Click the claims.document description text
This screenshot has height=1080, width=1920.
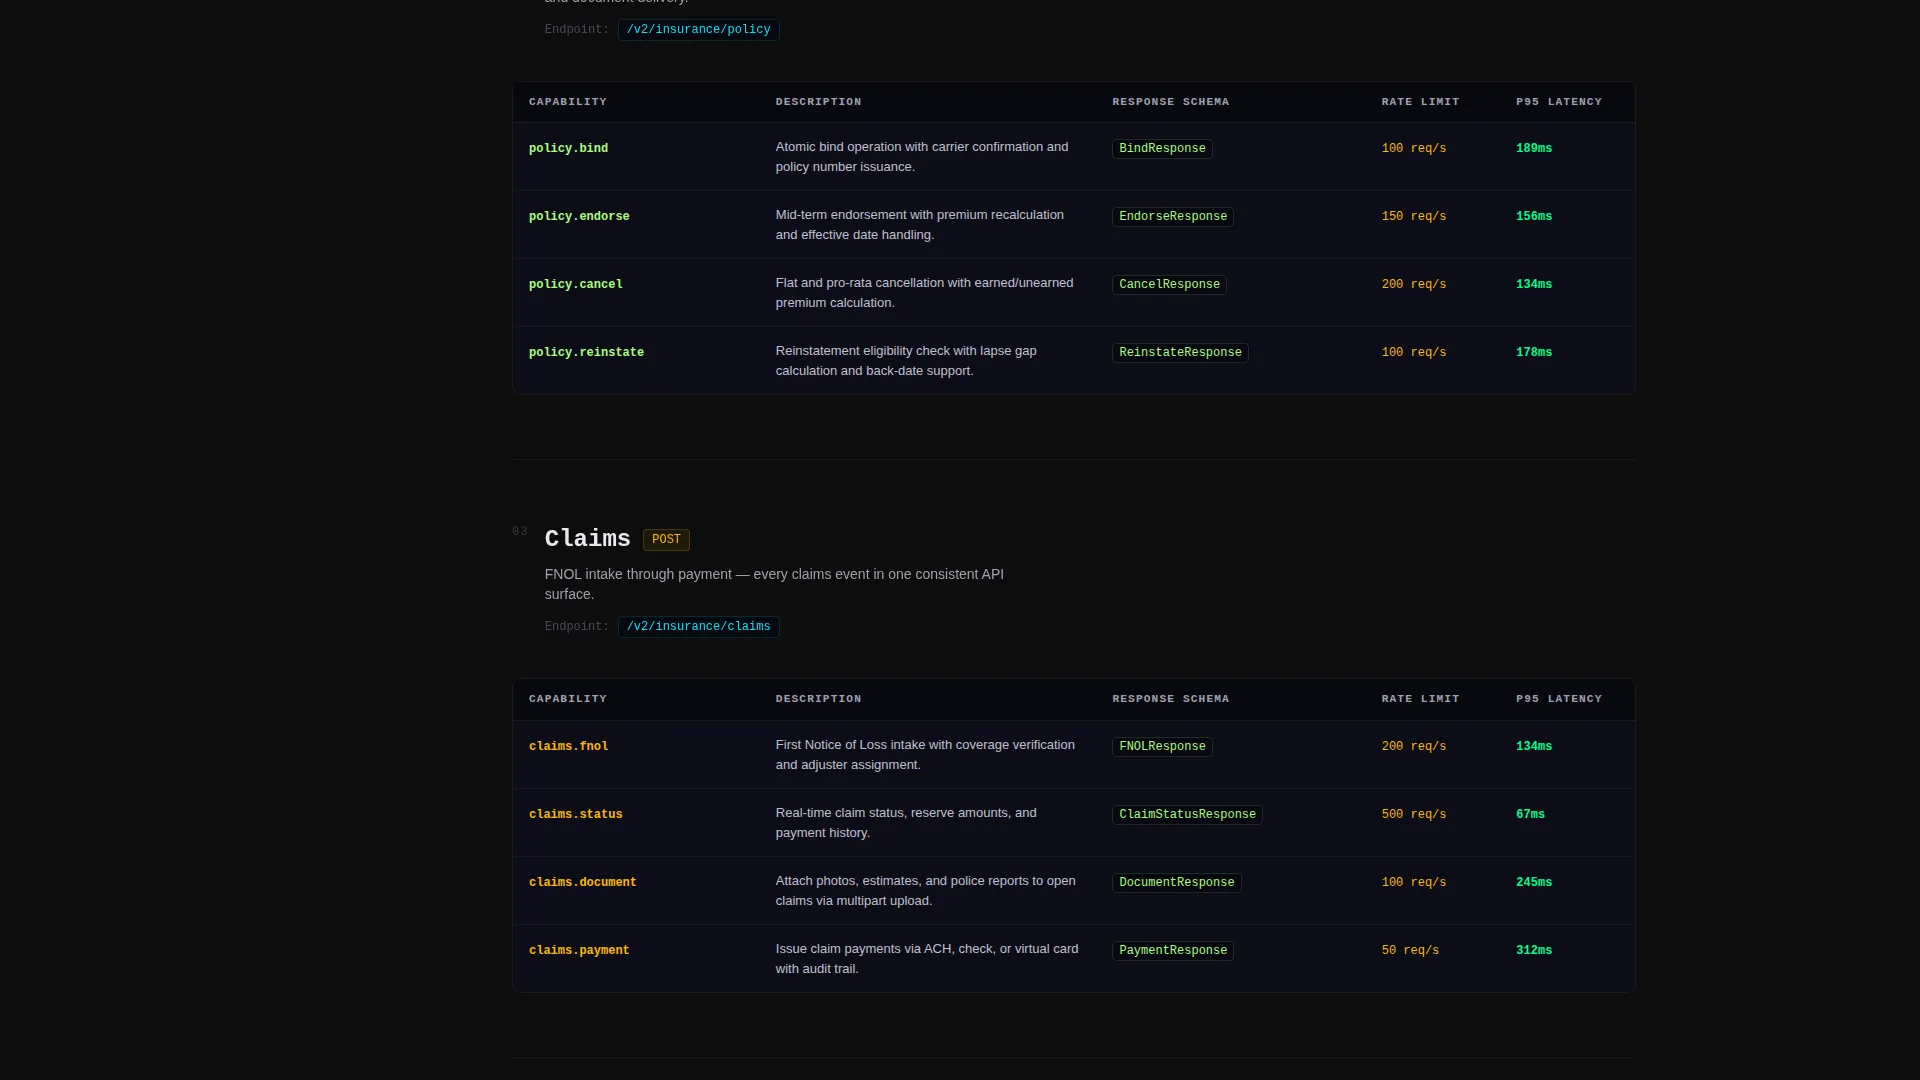(x=926, y=891)
